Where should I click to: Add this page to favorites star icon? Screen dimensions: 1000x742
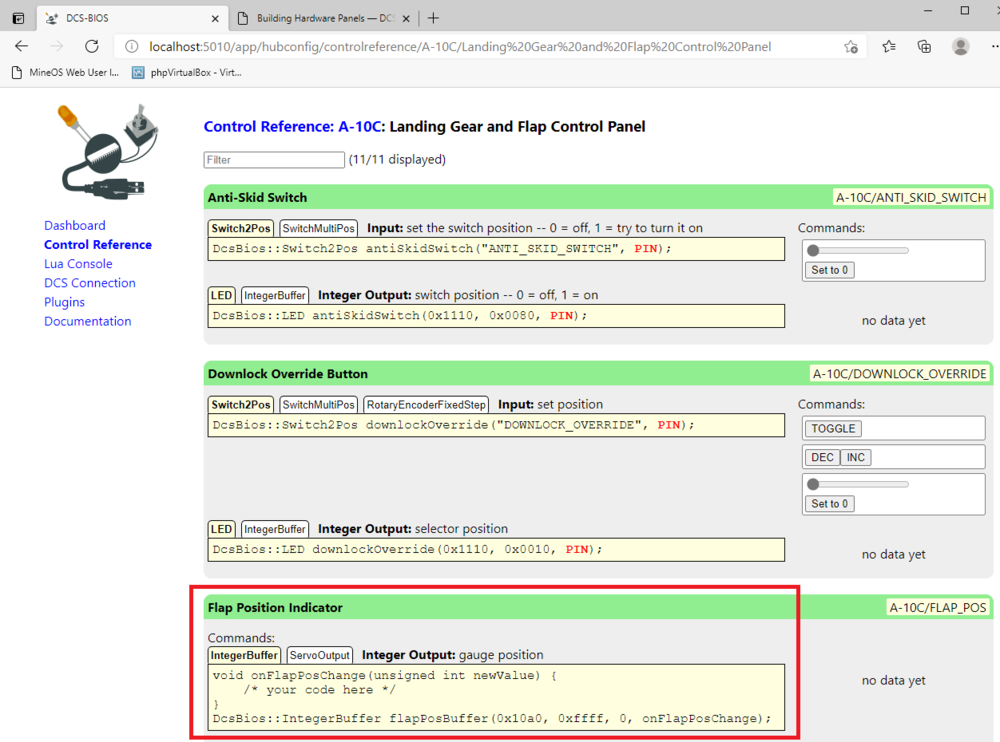[851, 47]
